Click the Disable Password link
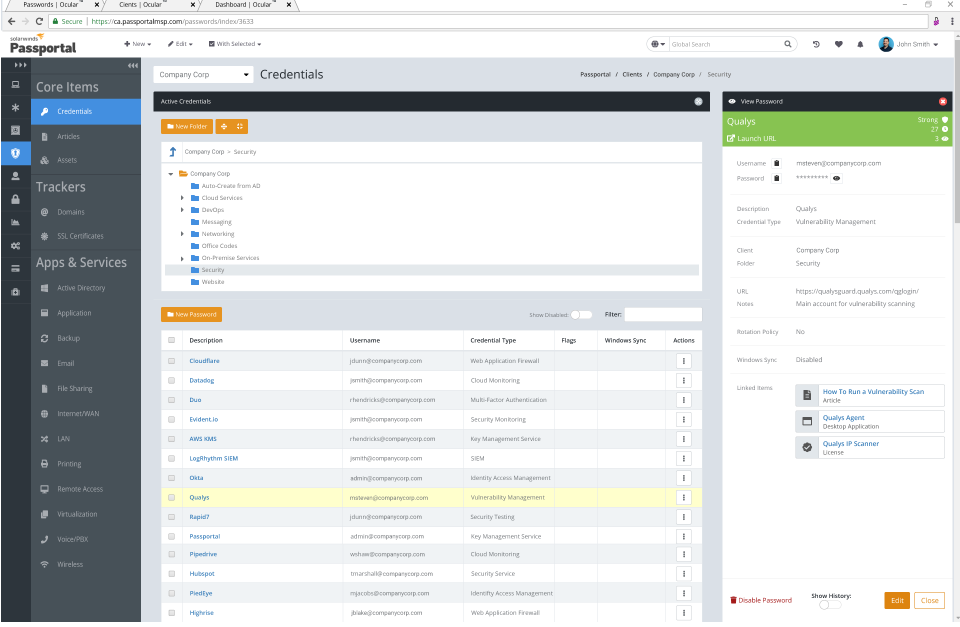Screen dimensions: 960x627 click(x=761, y=600)
